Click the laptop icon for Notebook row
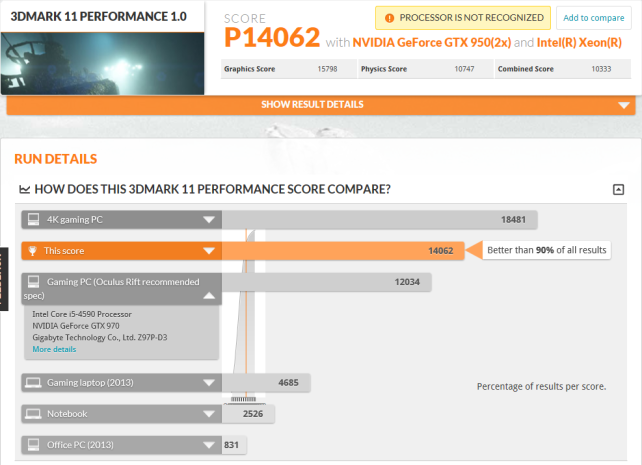This screenshot has width=642, height=465. point(33,414)
